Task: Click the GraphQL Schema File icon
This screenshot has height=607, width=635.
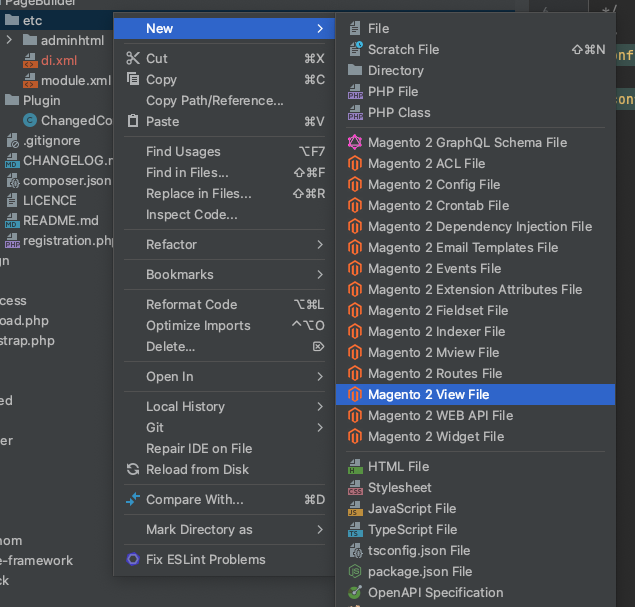Action: coord(355,142)
